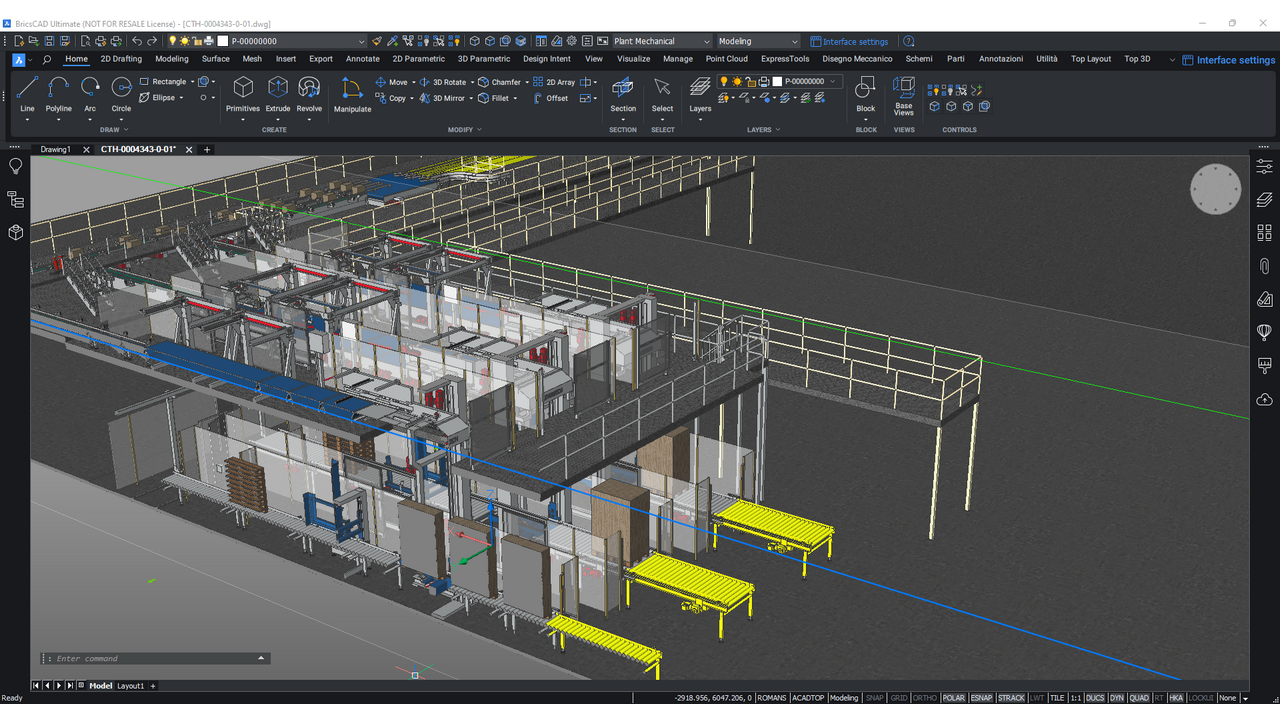The height and width of the screenshot is (720, 1280).
Task: Open the Drawing1 document tab
Action: click(55, 149)
